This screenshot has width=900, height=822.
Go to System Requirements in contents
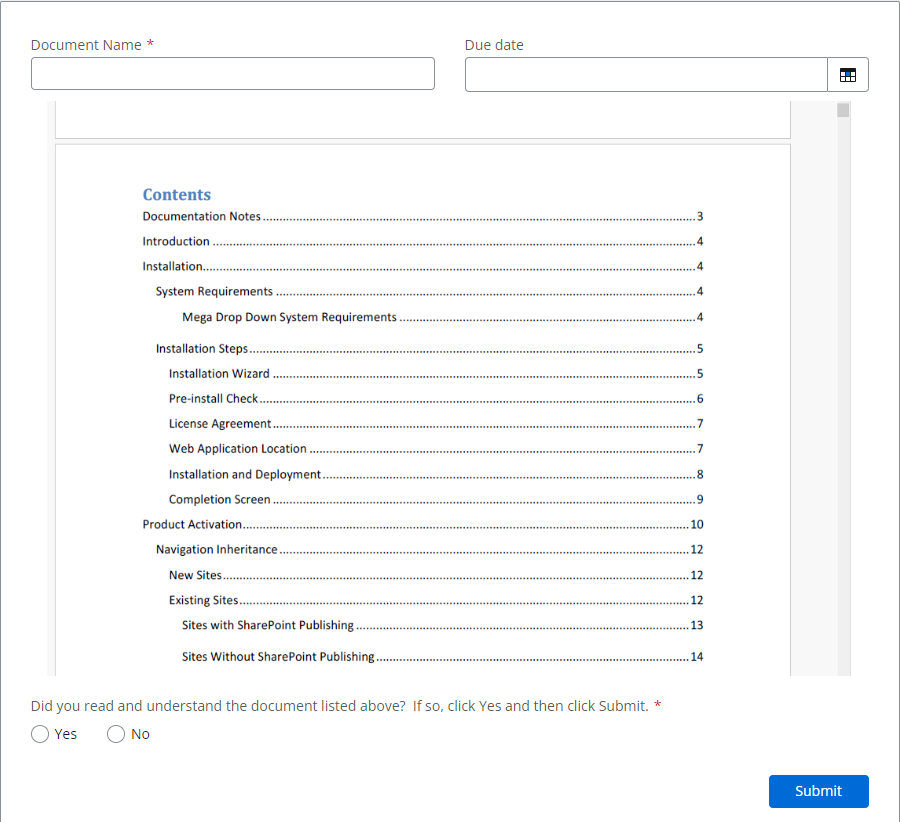coord(214,292)
